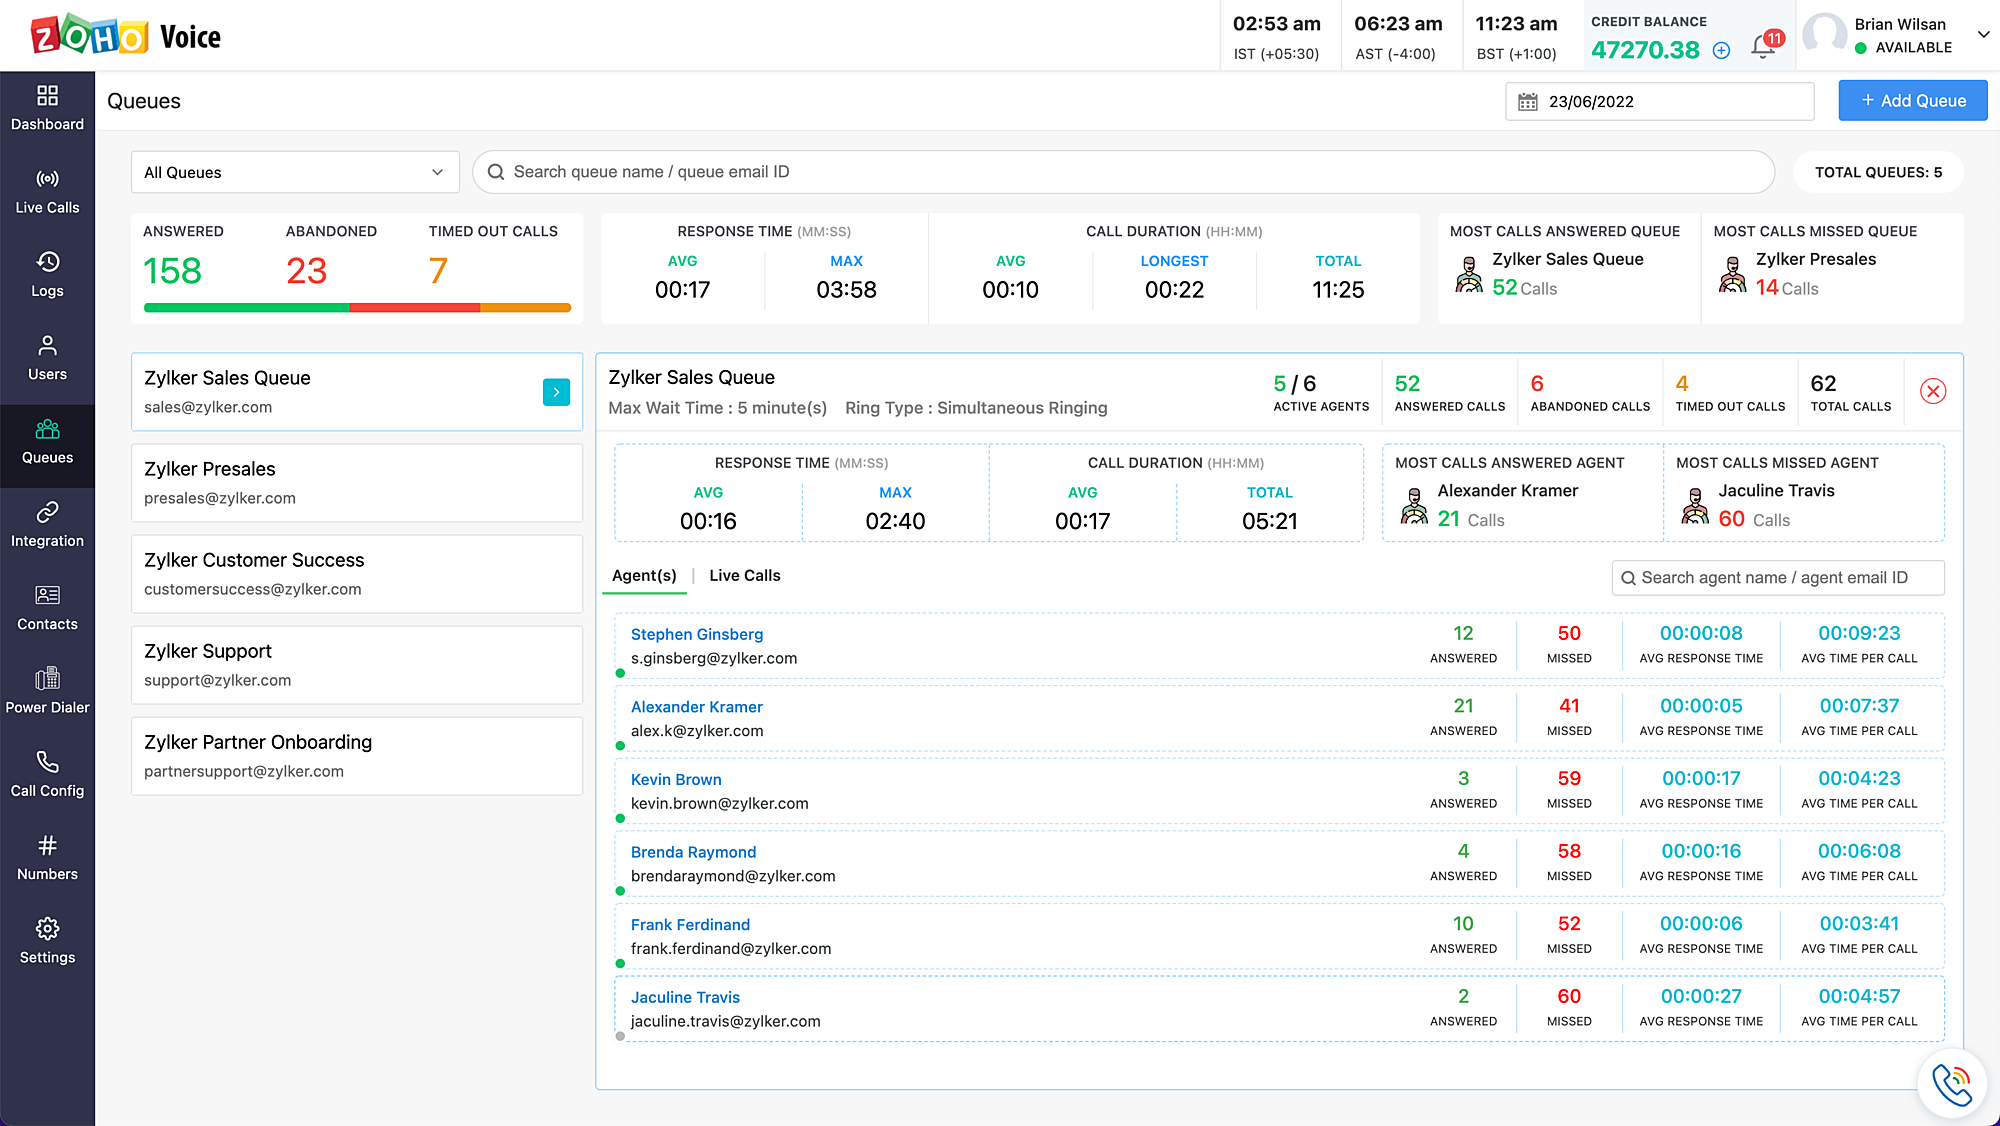Select the Zylker Presales queue card
Viewport: 2000px width, 1126px height.
coord(356,482)
